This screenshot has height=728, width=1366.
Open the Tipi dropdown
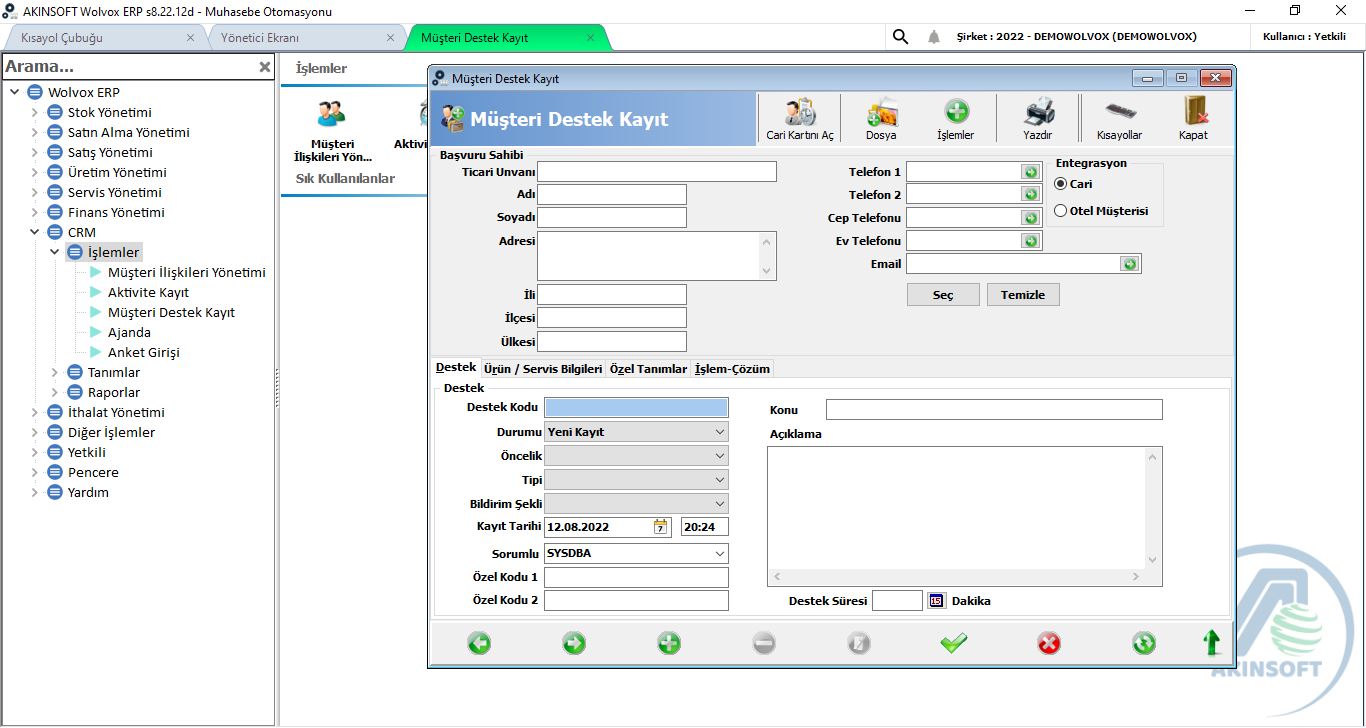tap(720, 480)
